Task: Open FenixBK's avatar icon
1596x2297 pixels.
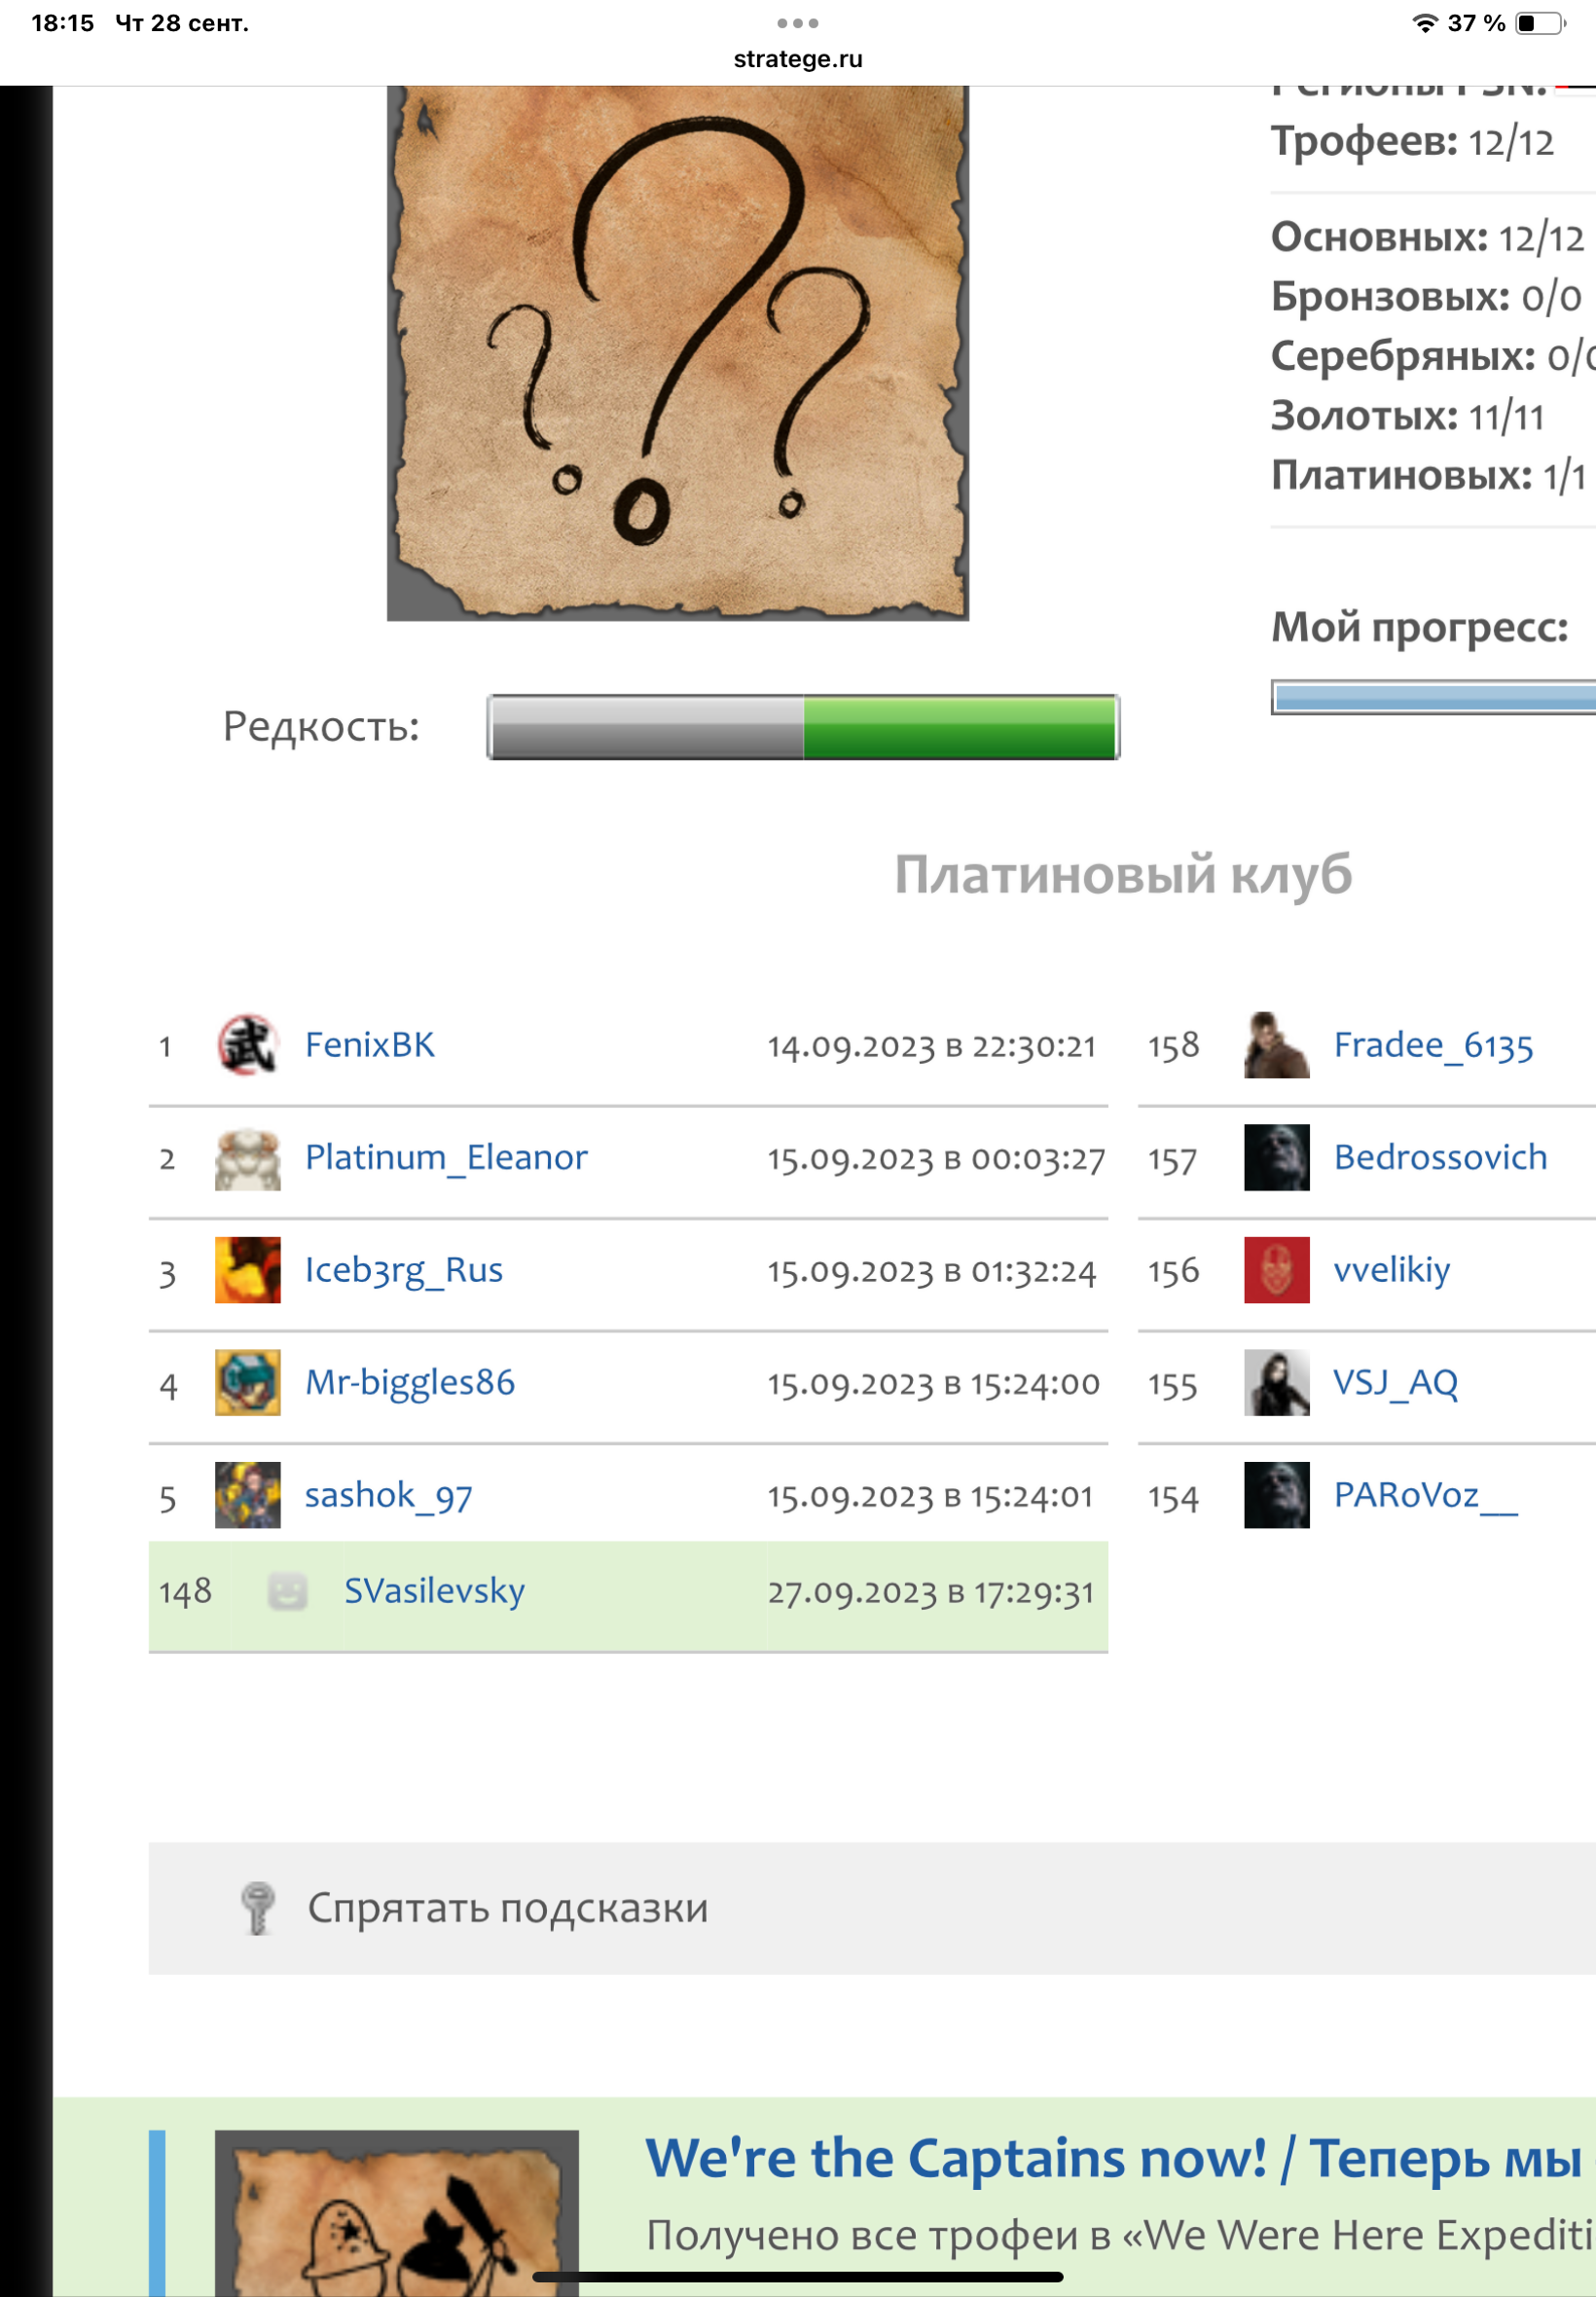Action: (247, 1045)
